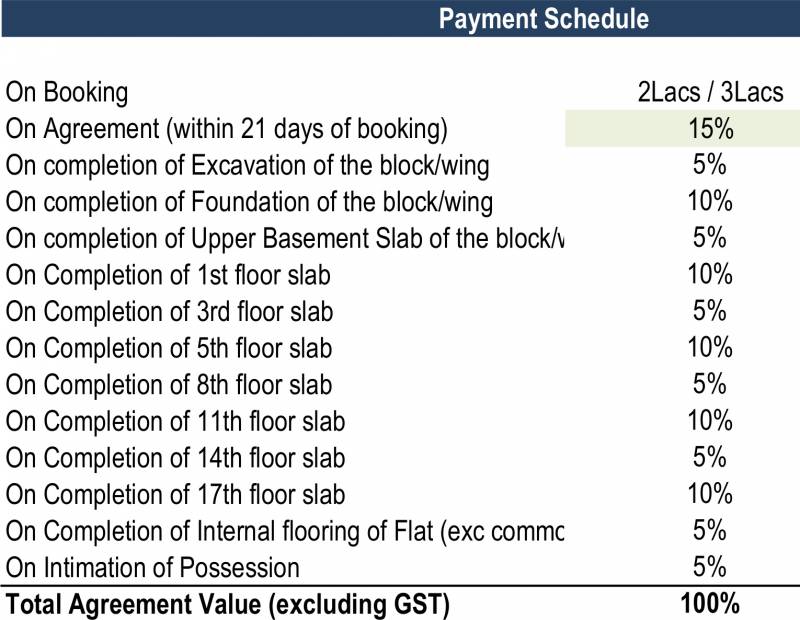This screenshot has height=620, width=800.
Task: Select the highlighted 15% cell
Action: tap(710, 129)
